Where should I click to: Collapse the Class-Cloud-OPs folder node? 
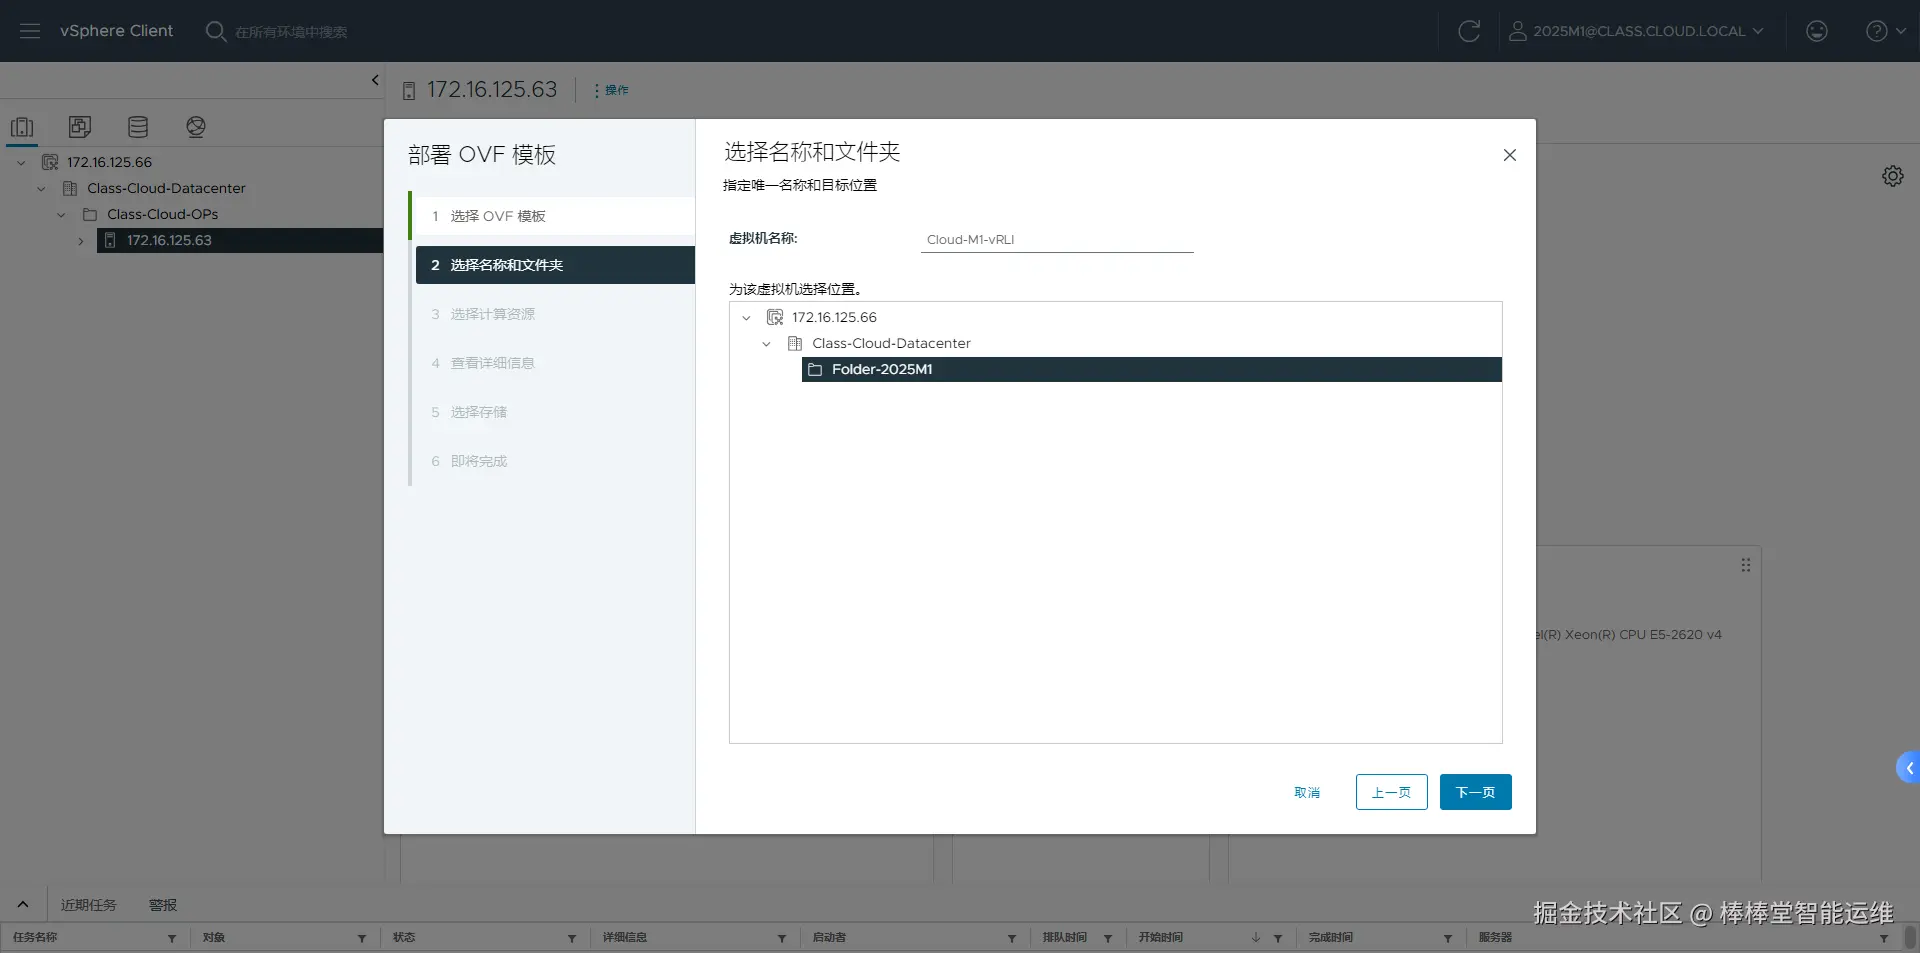(61, 214)
